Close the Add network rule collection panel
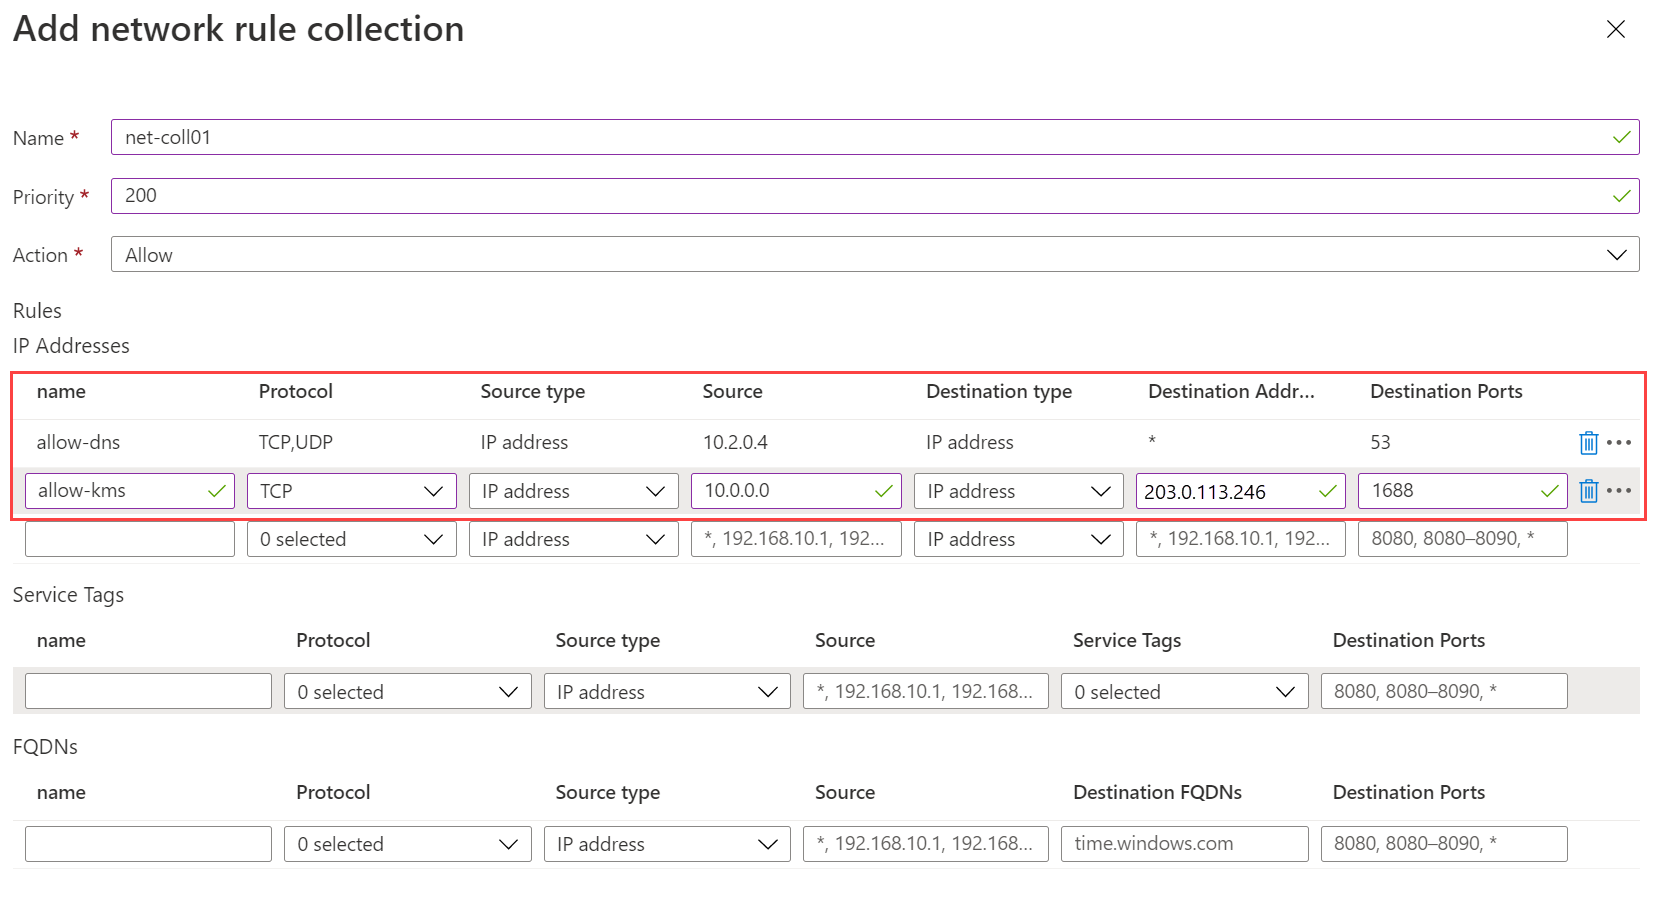 pyautogui.click(x=1616, y=30)
